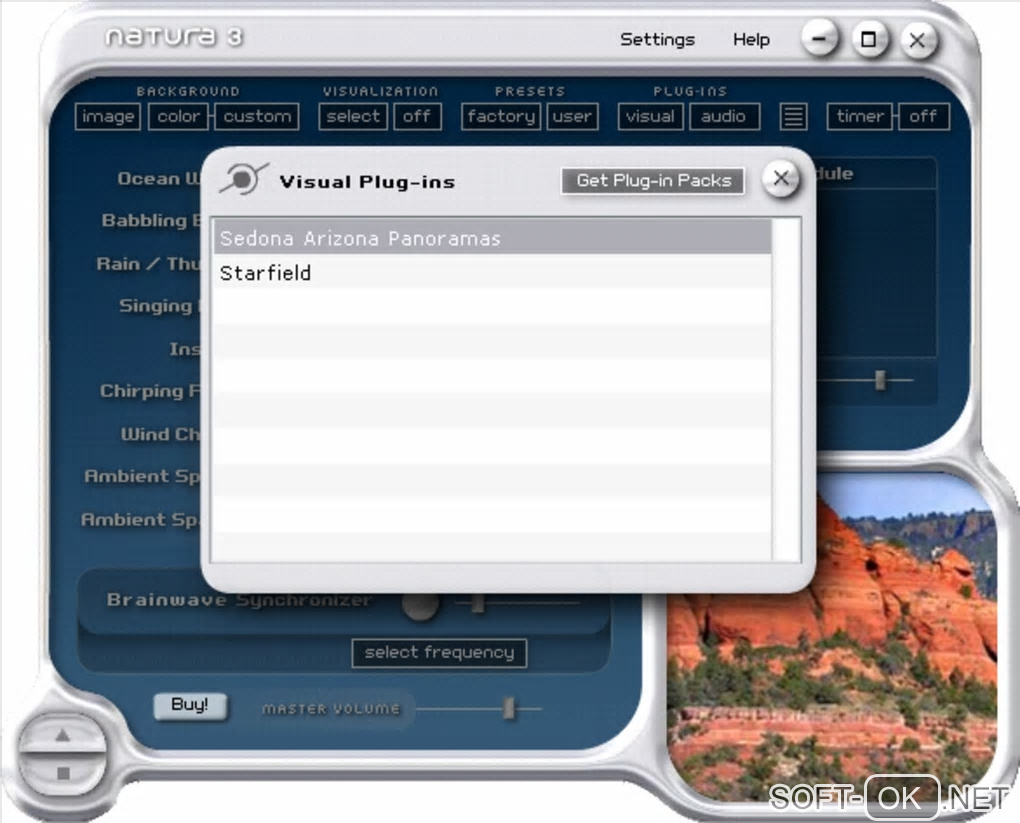Toggle the Brainwave Synchronizer round knob
Viewport: 1020px width, 823px height.
(420, 606)
